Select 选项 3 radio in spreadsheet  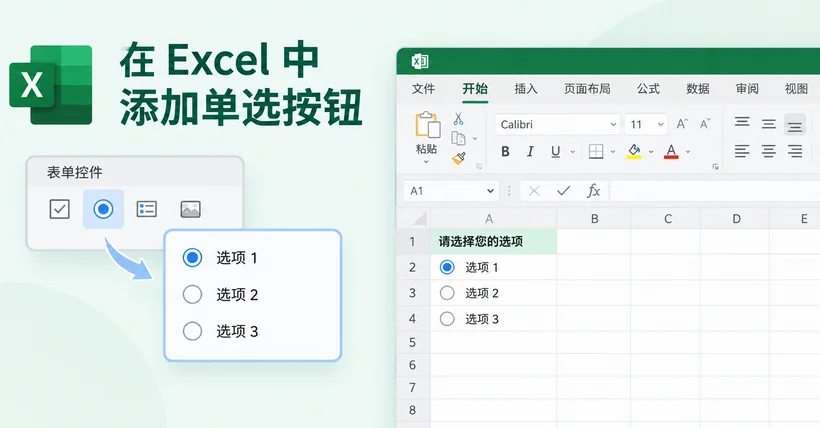coord(447,319)
